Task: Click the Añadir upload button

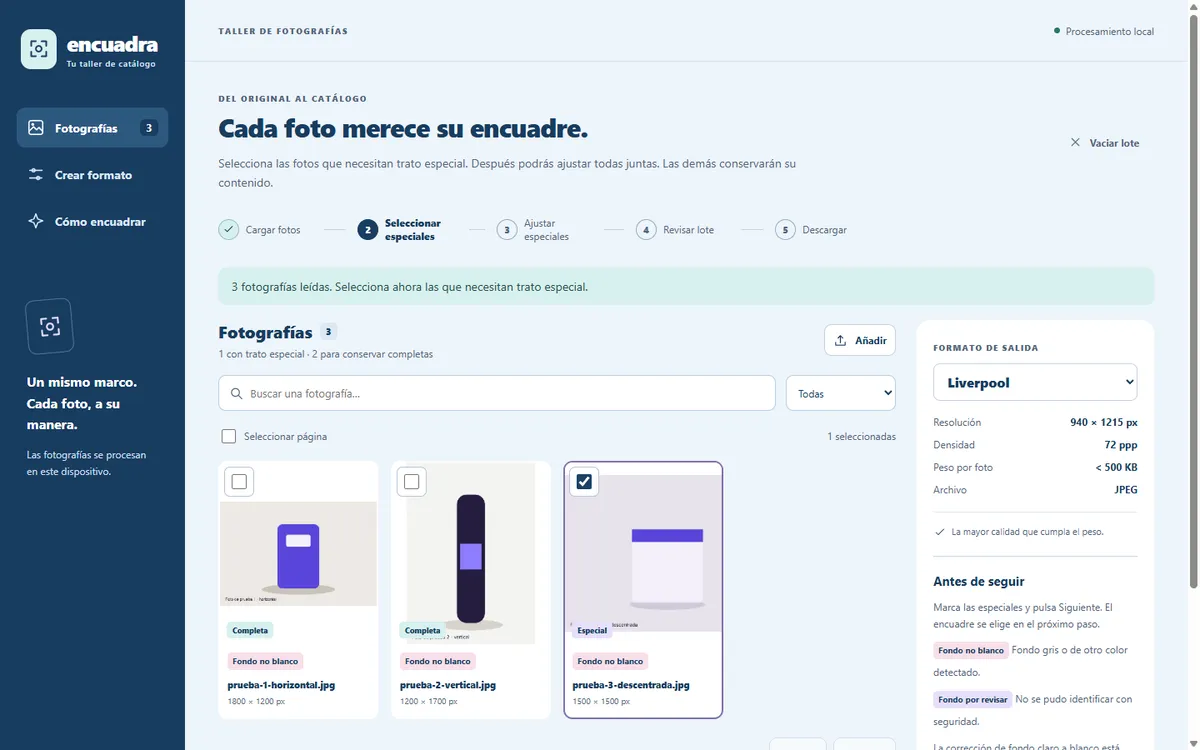Action: point(860,340)
